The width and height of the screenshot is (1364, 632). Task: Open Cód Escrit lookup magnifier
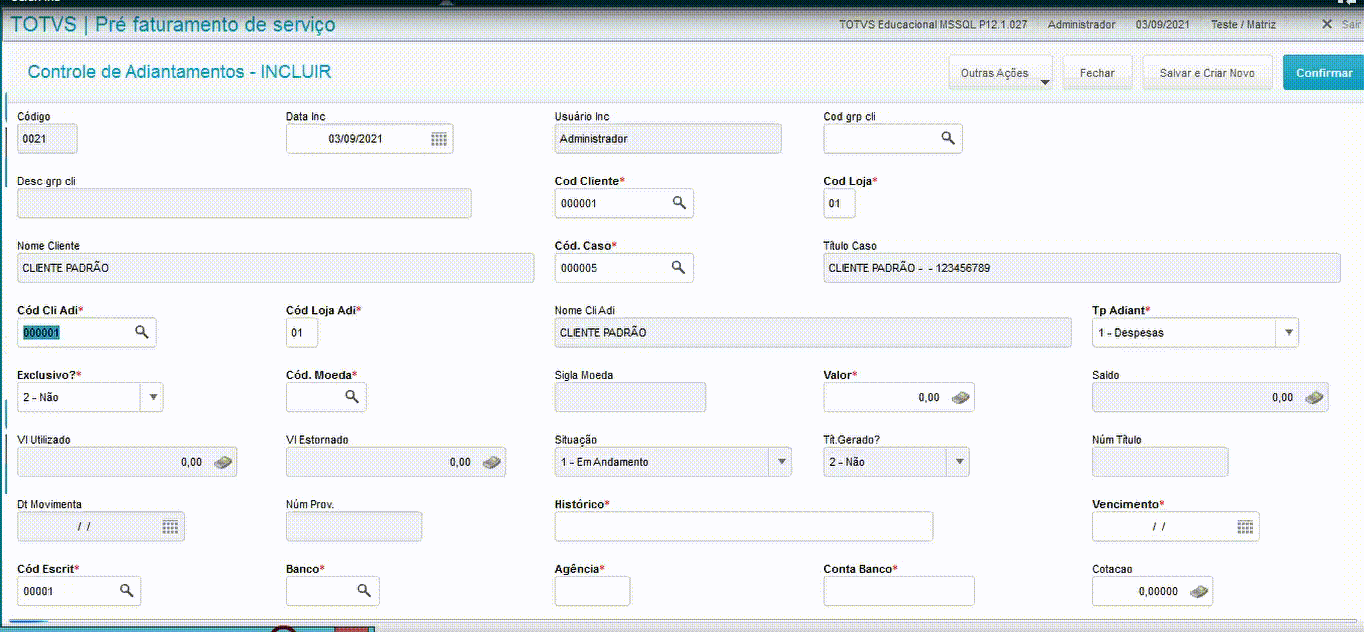click(127, 590)
